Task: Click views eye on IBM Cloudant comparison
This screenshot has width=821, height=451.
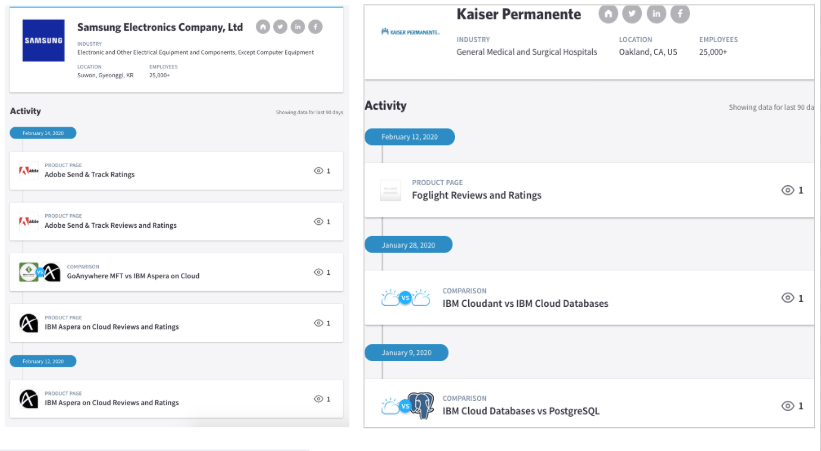Action: click(x=787, y=298)
